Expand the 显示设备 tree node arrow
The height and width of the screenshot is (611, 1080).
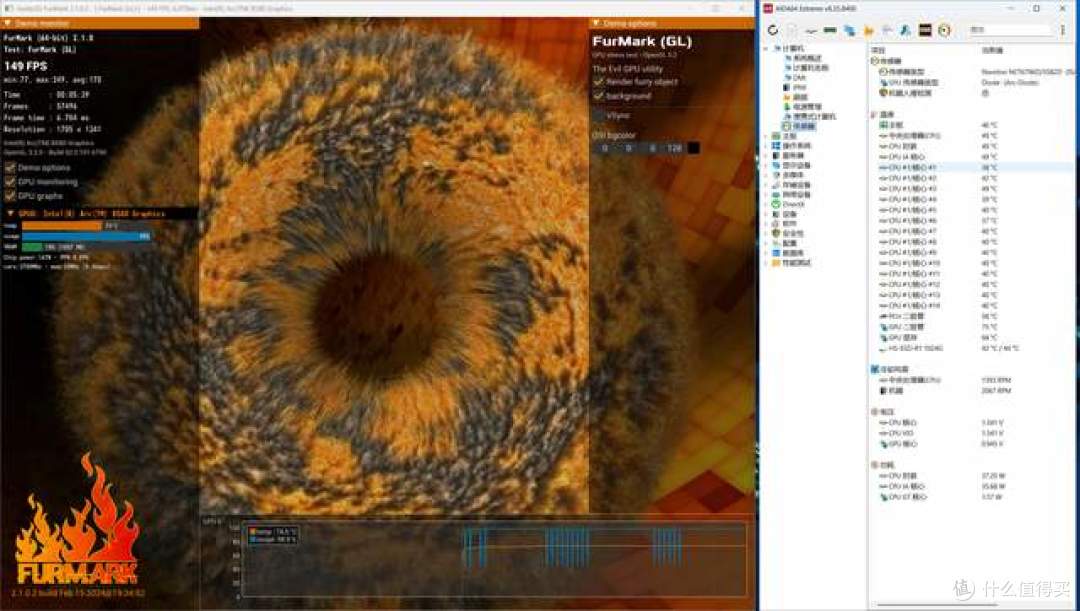click(766, 165)
